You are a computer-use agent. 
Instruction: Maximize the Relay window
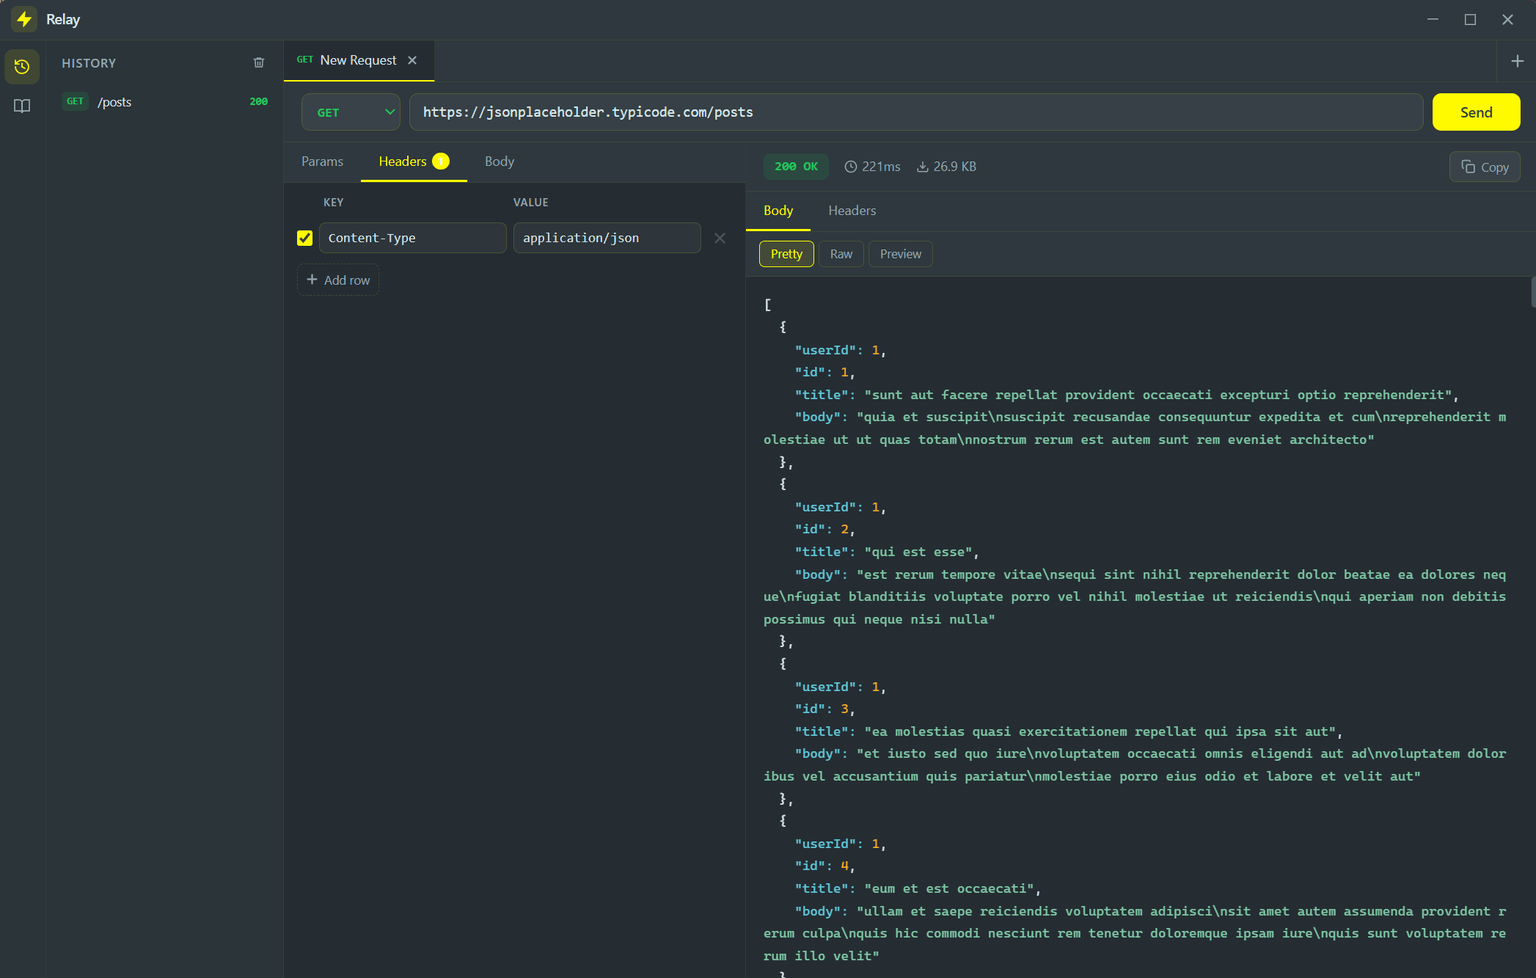tap(1470, 19)
